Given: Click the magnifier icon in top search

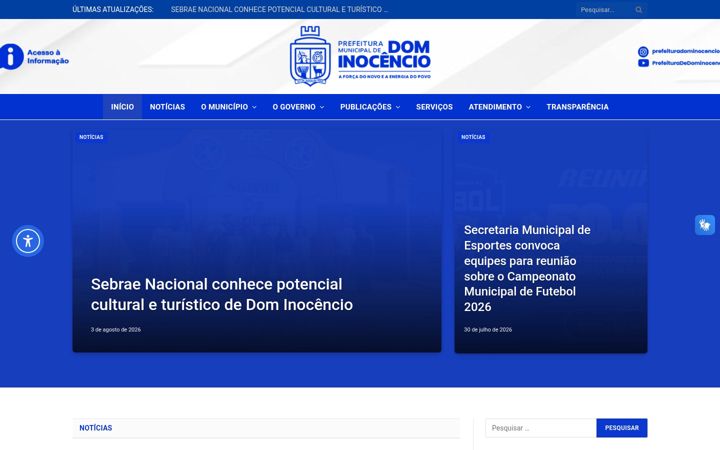Looking at the screenshot, I should coord(639,10).
